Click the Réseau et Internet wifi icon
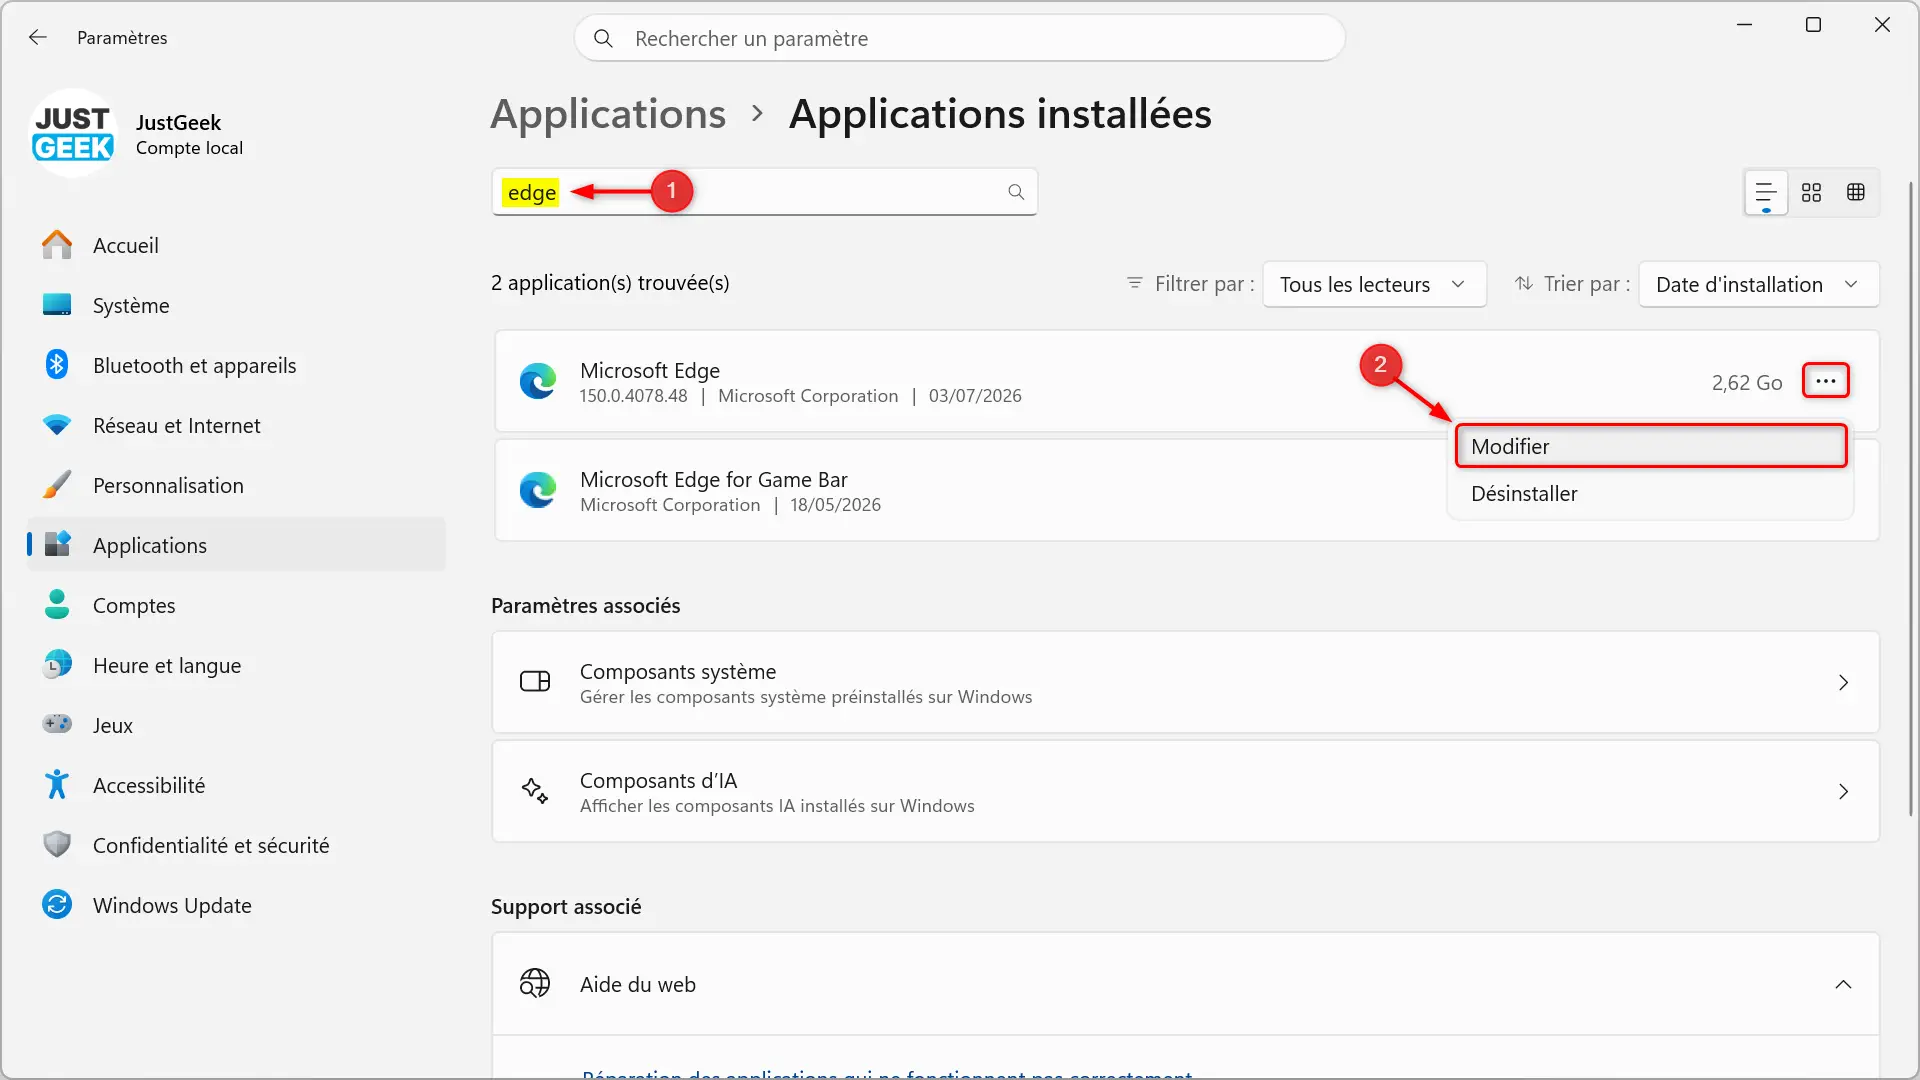Image resolution: width=1920 pixels, height=1080 pixels. tap(57, 425)
